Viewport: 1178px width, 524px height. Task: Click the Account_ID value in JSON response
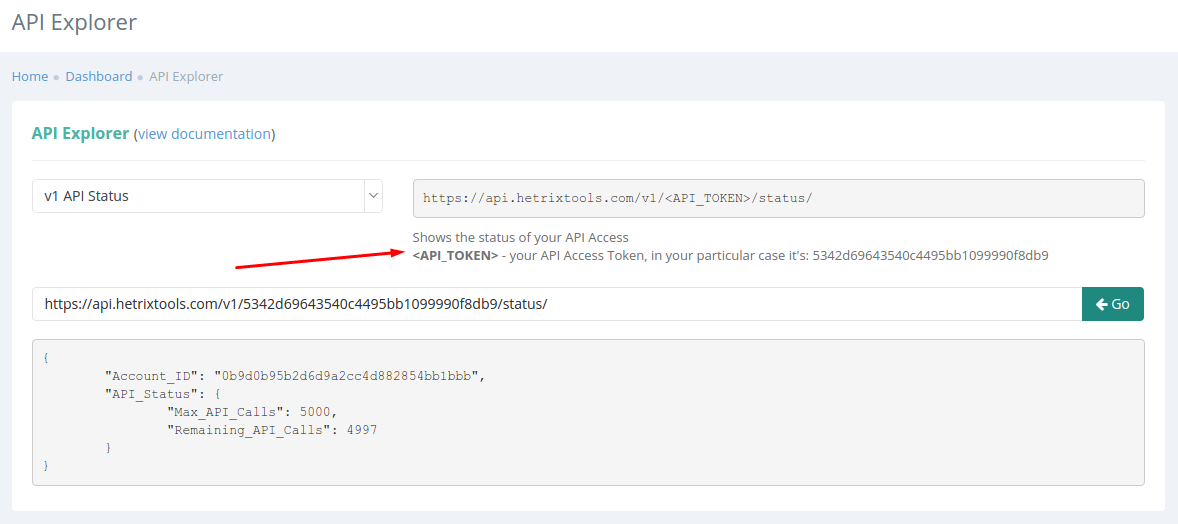click(x=349, y=376)
